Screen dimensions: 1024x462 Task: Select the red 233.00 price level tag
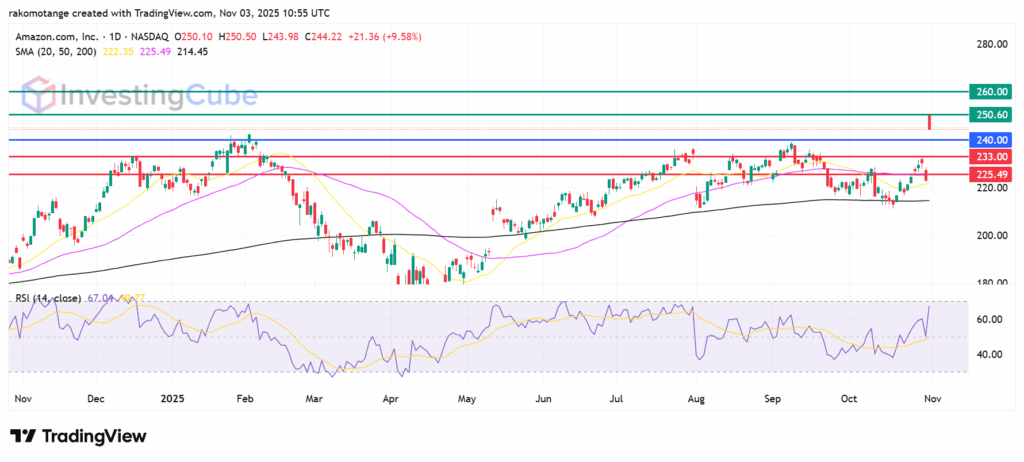989,157
